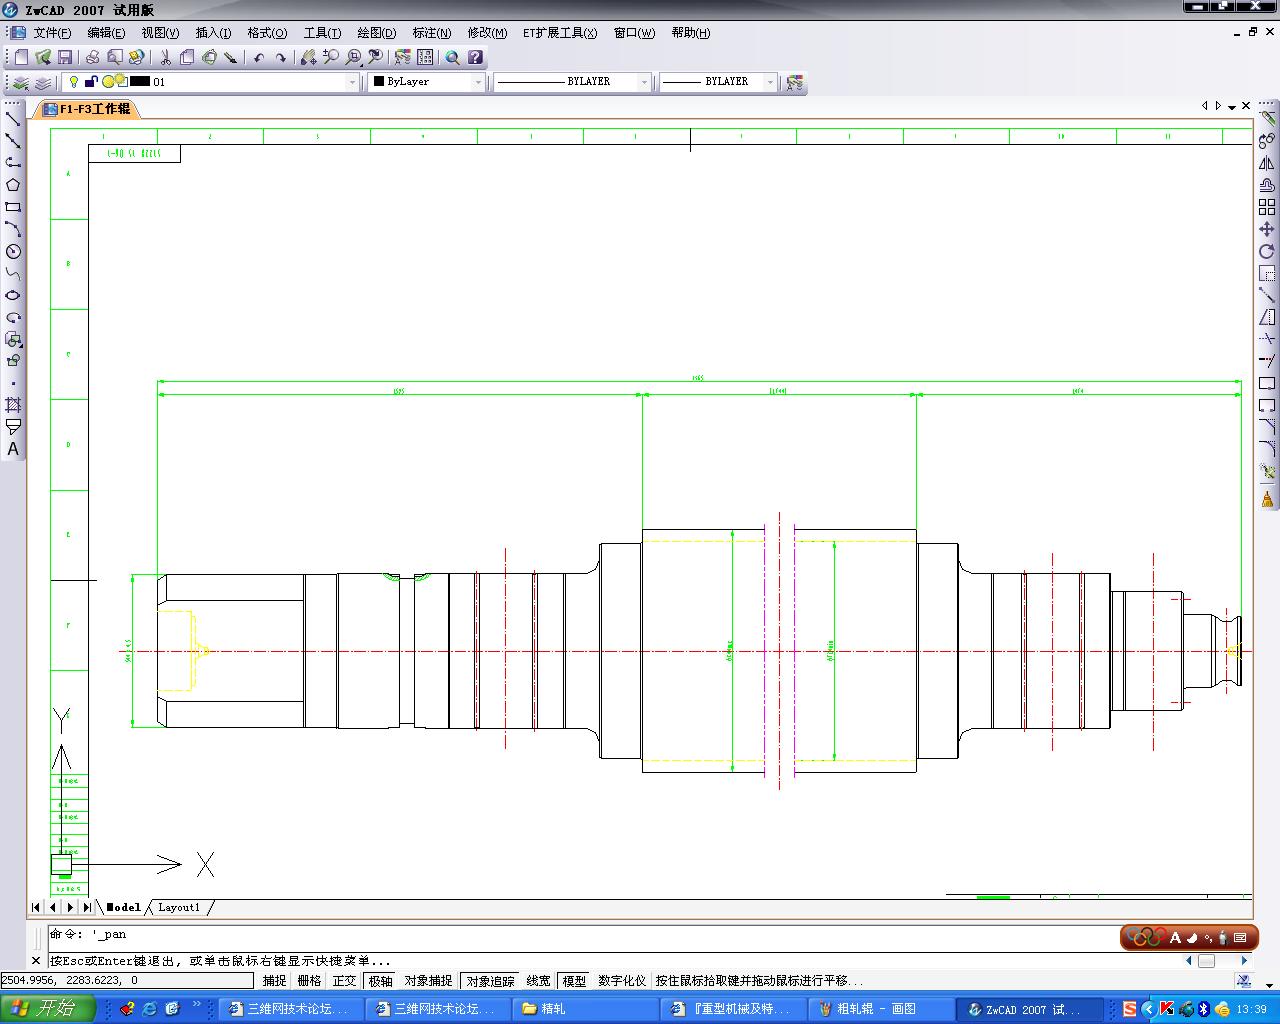This screenshot has width=1280, height=1024.
Task: Open the 文件(F) menu
Action: (52, 33)
